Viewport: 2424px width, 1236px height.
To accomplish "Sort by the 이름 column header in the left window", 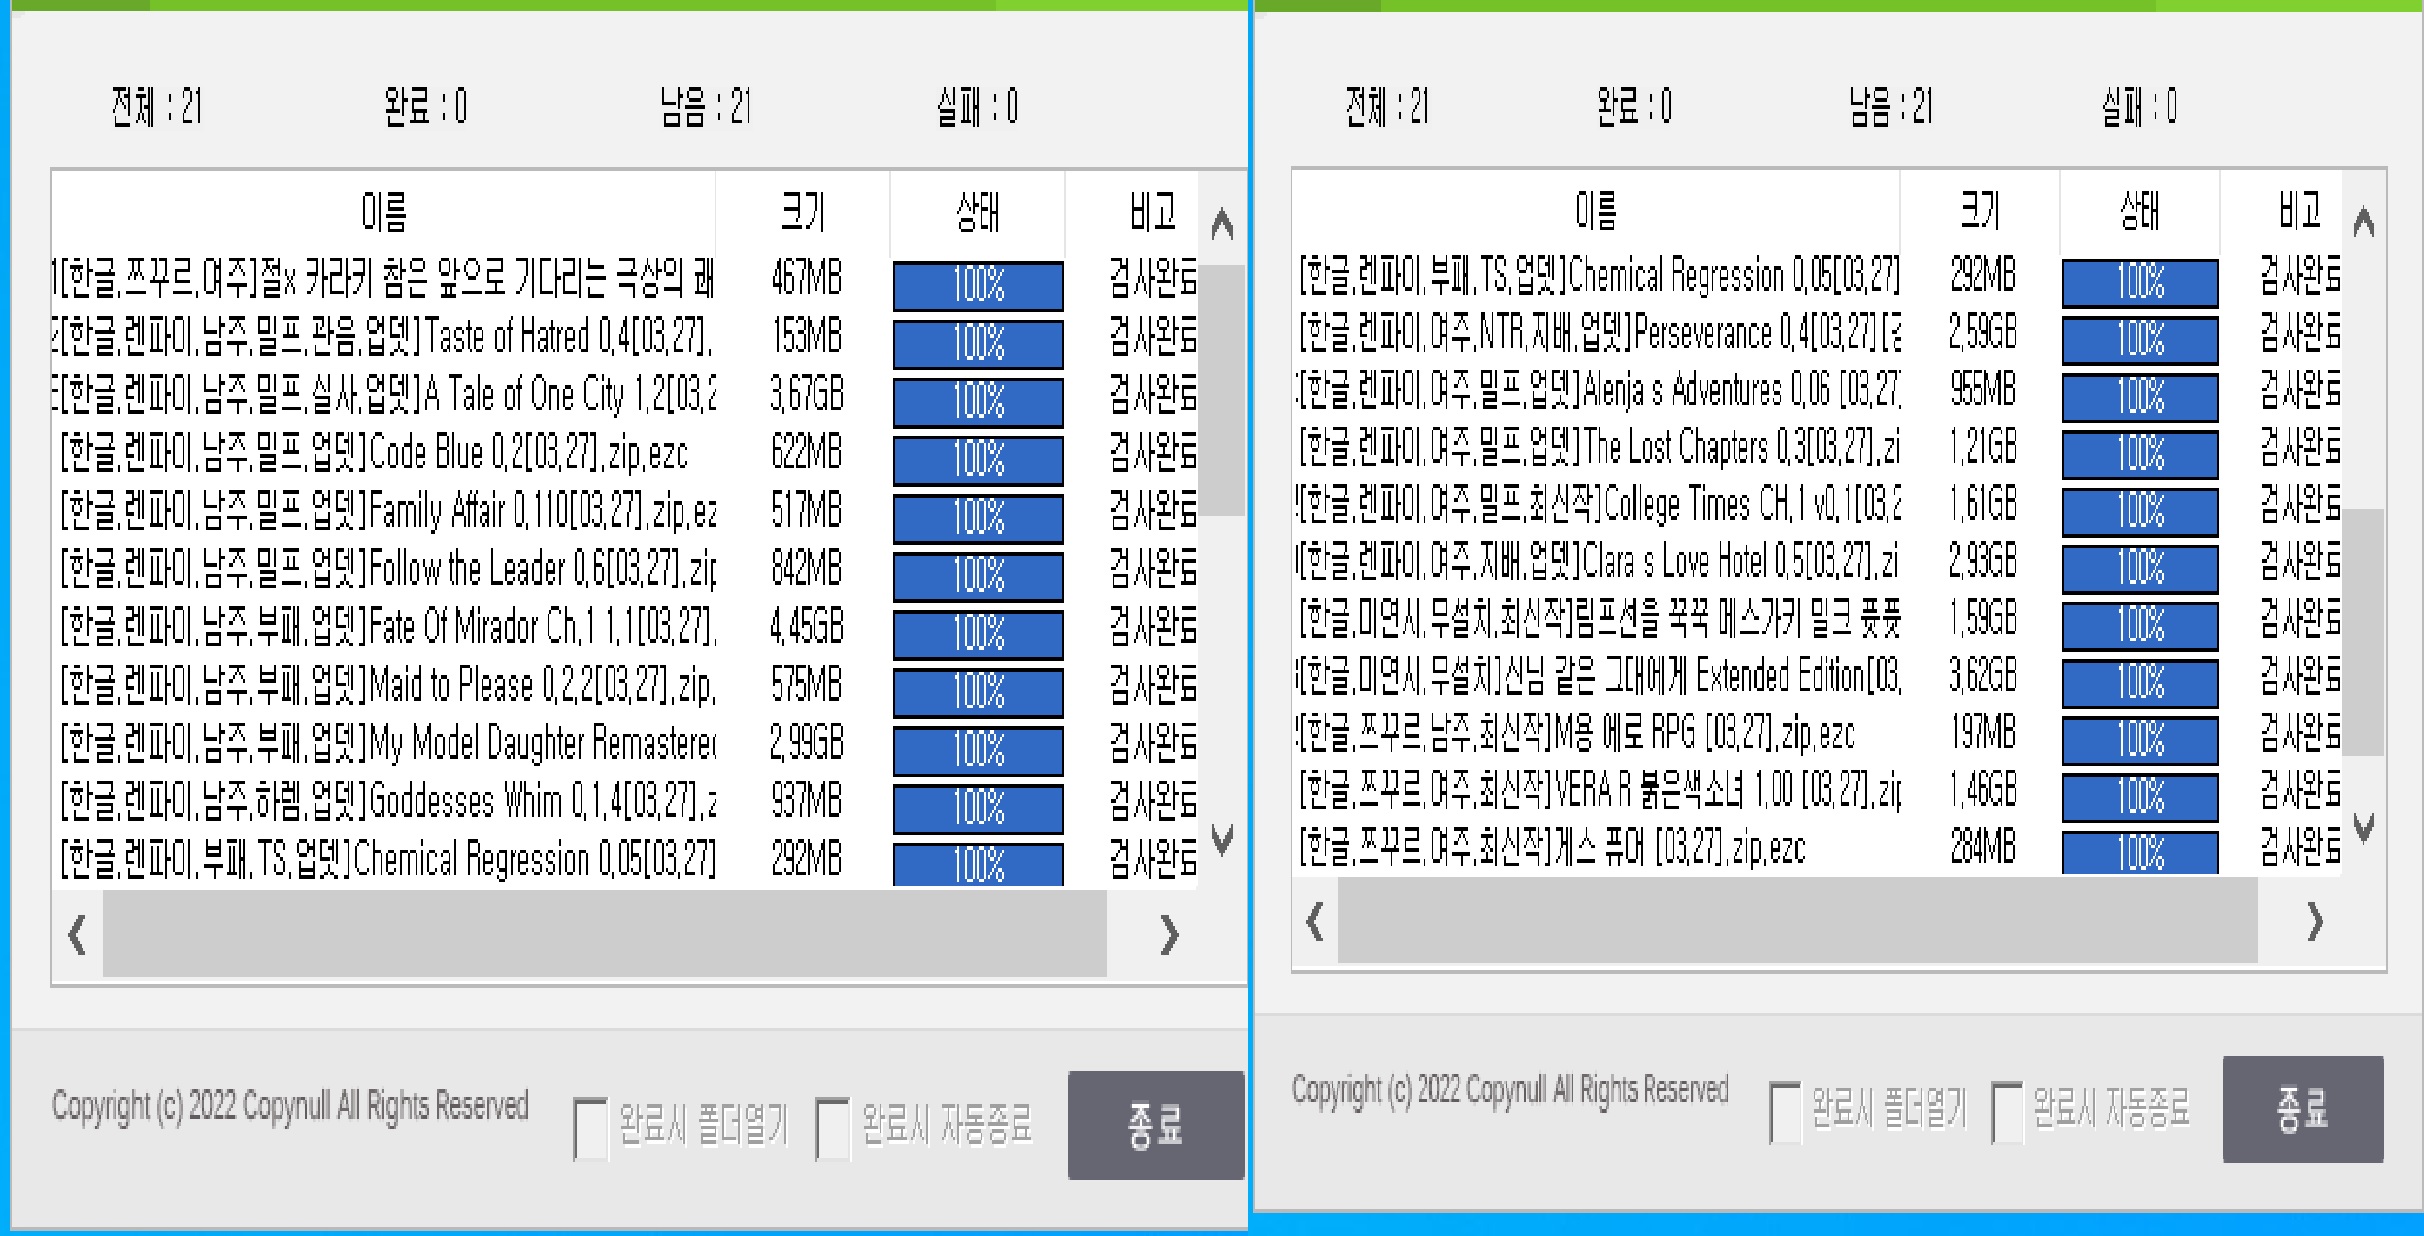I will 383,210.
